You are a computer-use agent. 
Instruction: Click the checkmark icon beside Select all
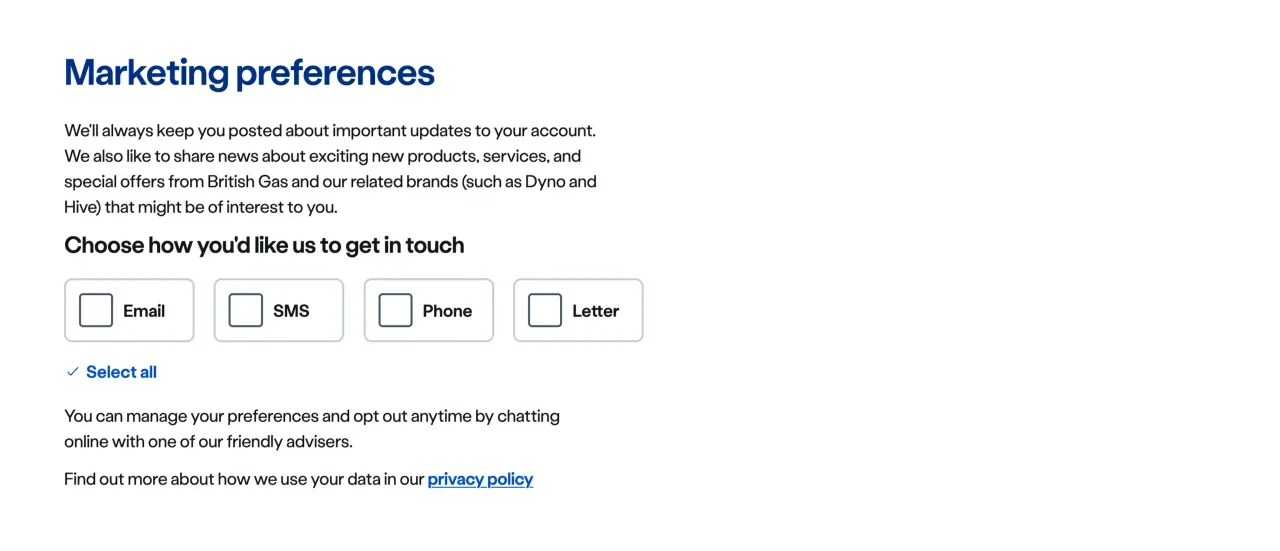[72, 372]
